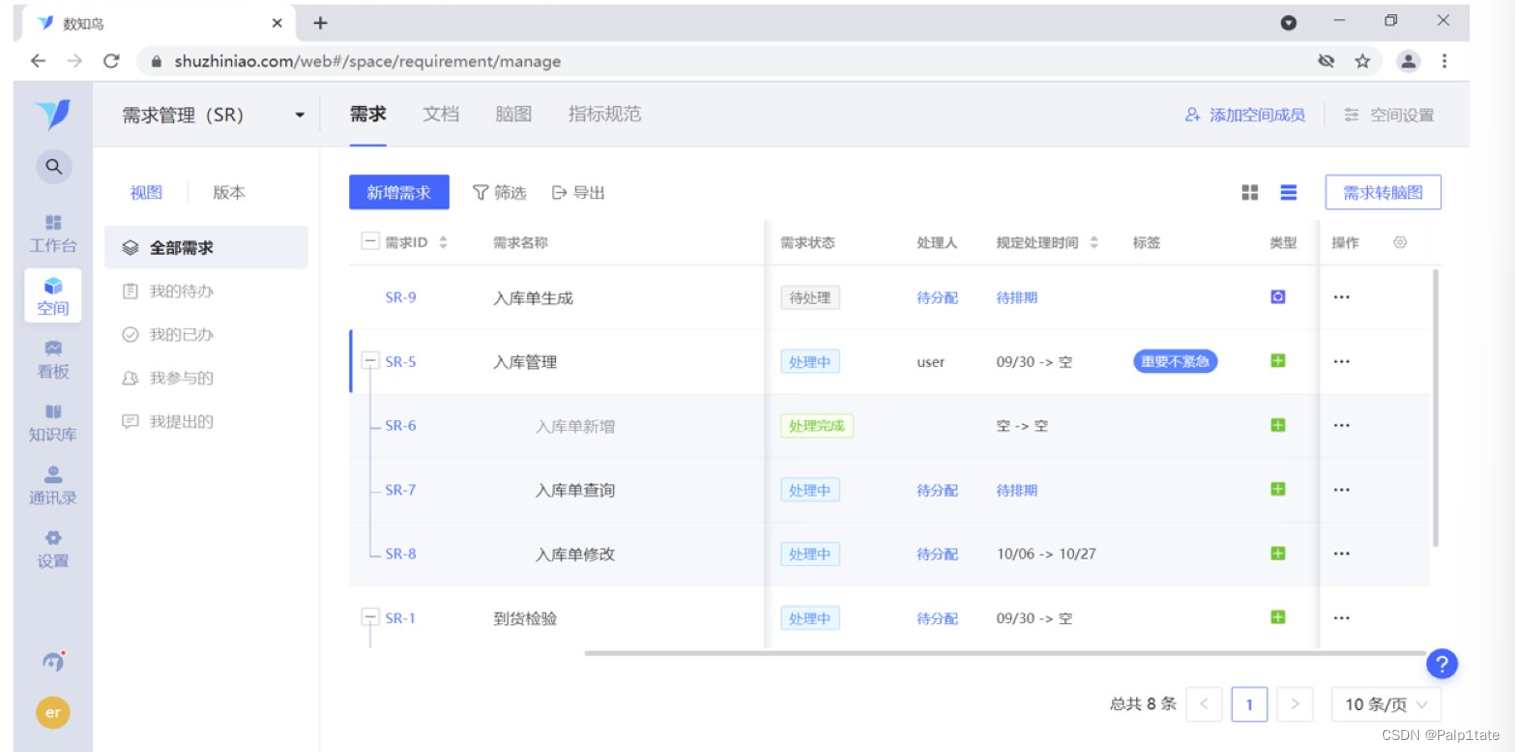Open more actions menu for SR-9
This screenshot has width=1515, height=752.
[1342, 297]
